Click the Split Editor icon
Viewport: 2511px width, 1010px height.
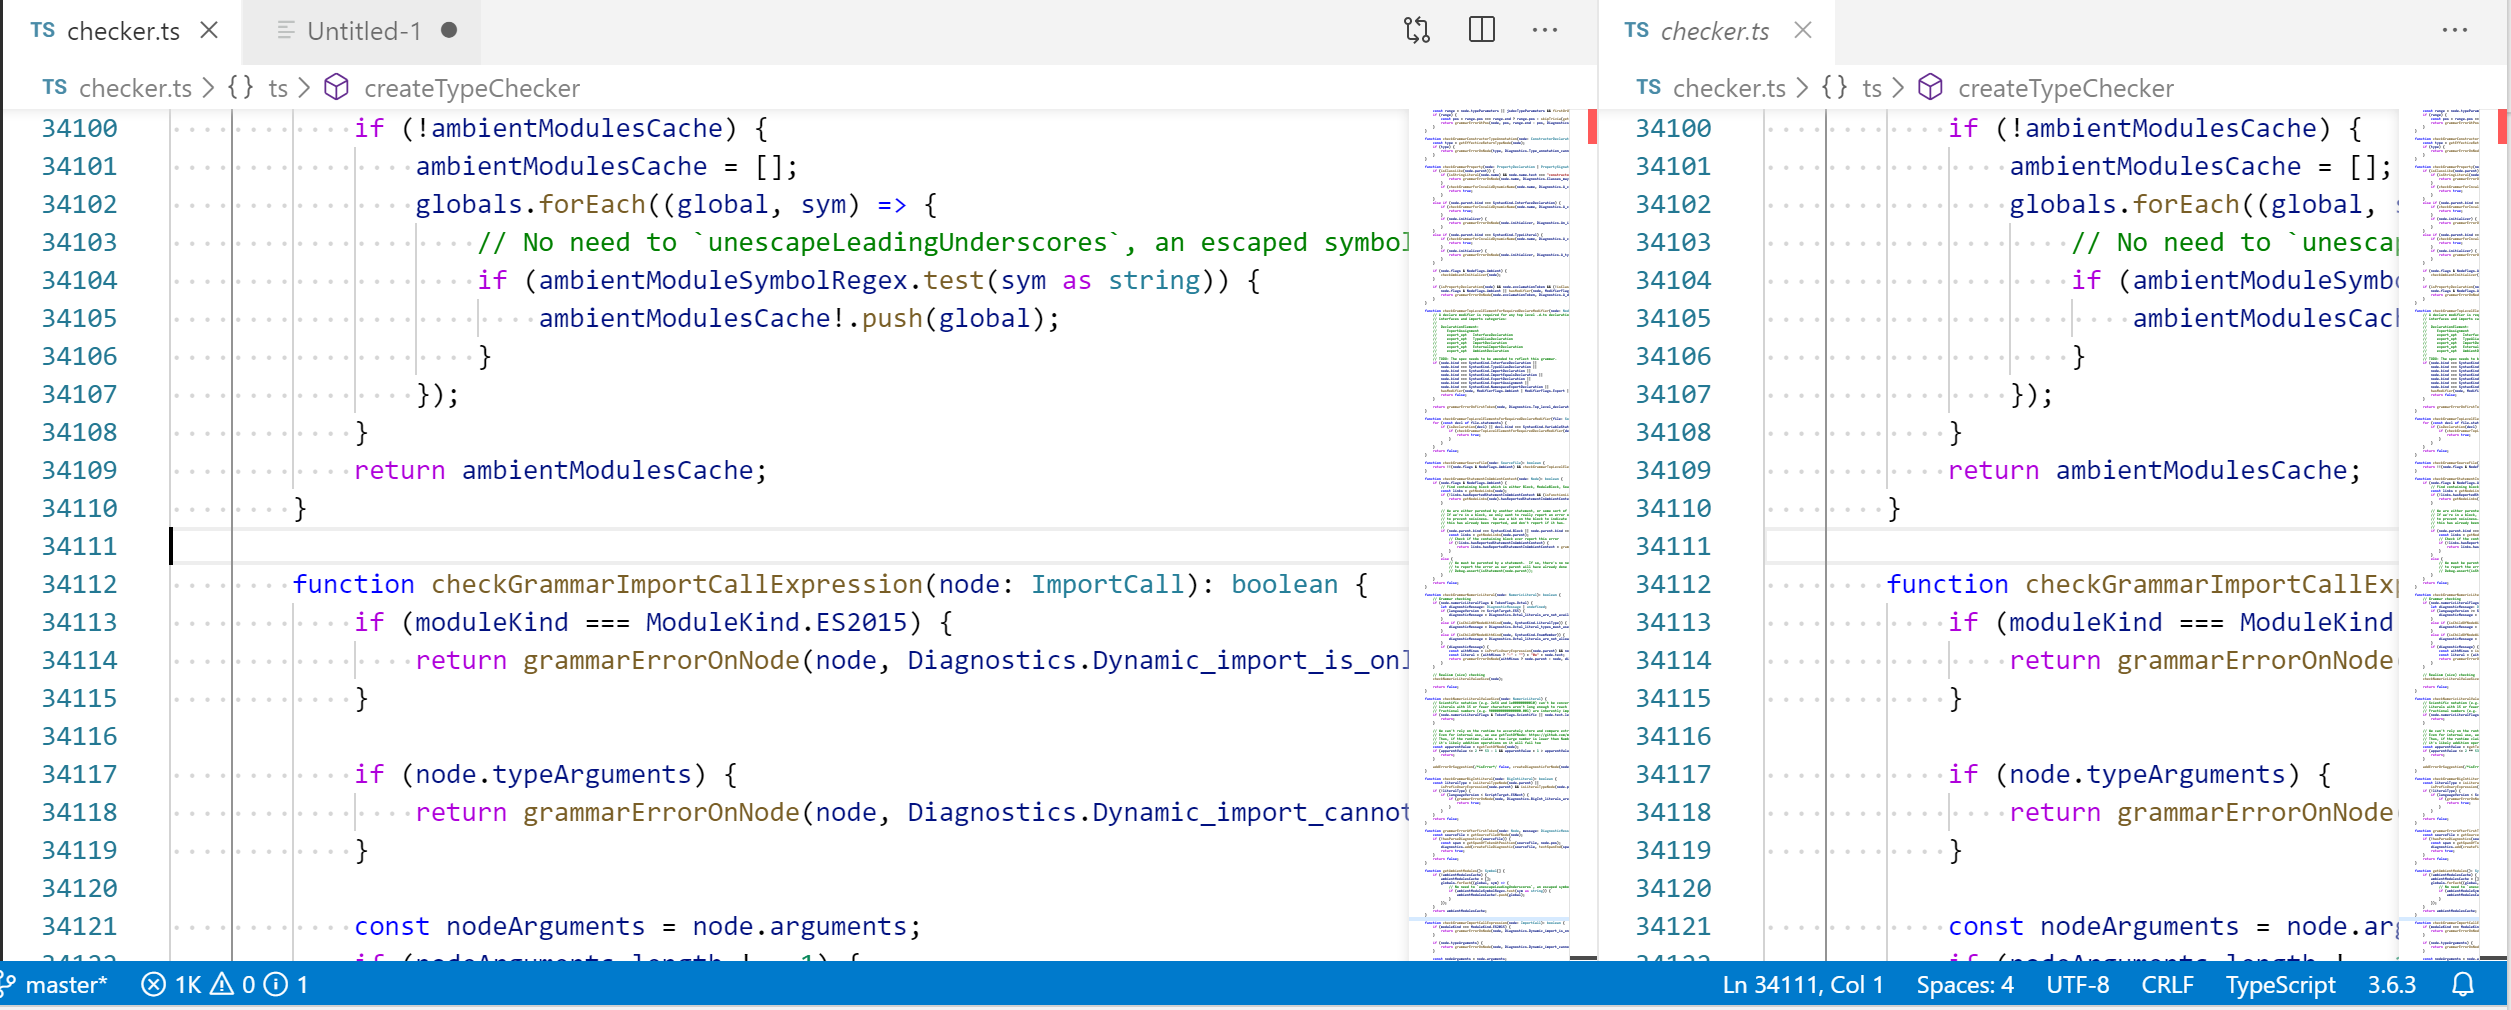1481,30
